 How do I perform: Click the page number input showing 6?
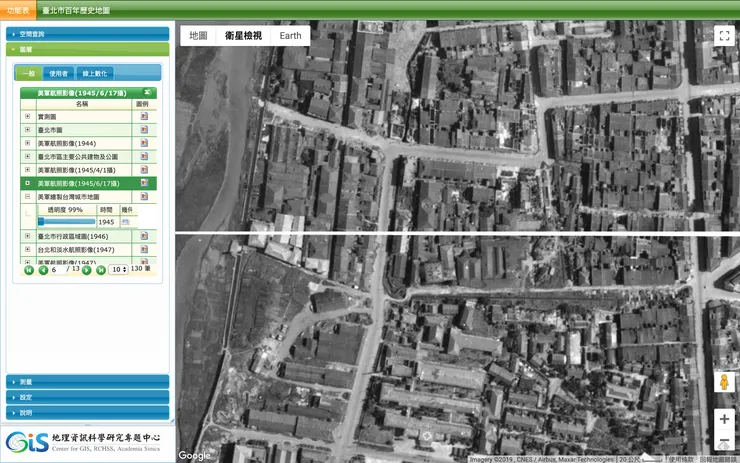pyautogui.click(x=59, y=269)
